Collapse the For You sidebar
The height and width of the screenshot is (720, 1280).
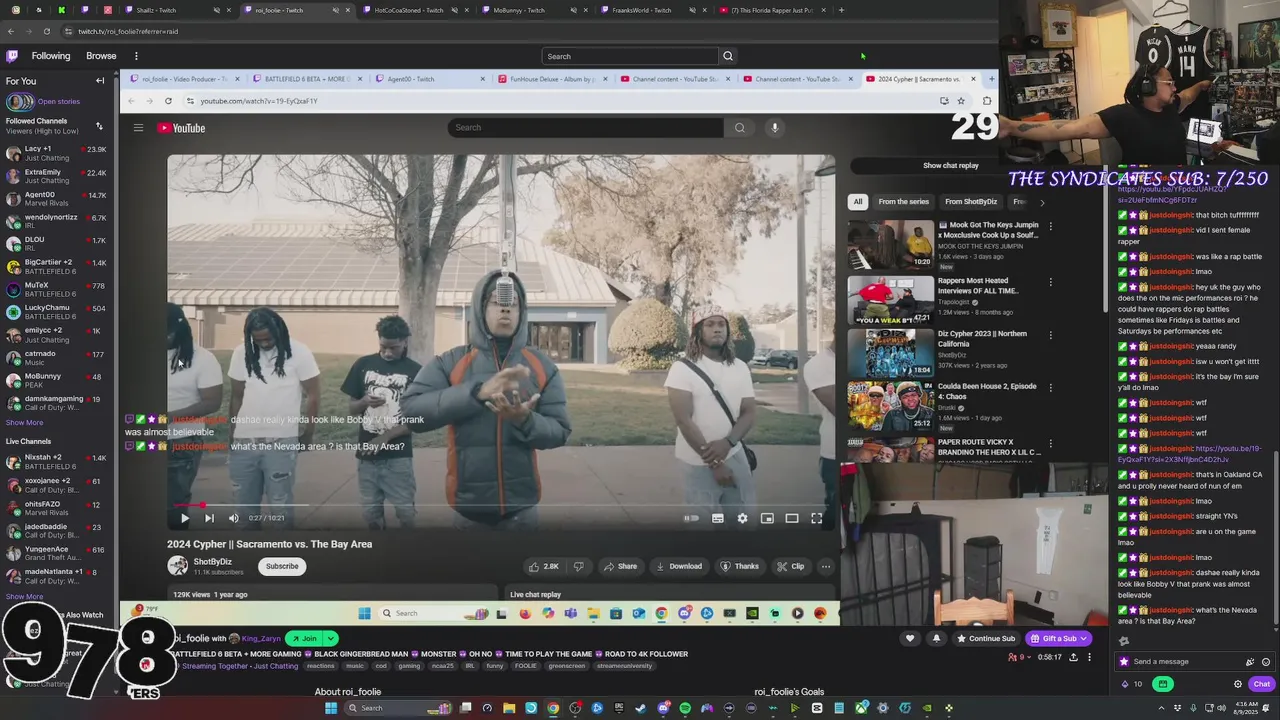(x=100, y=81)
